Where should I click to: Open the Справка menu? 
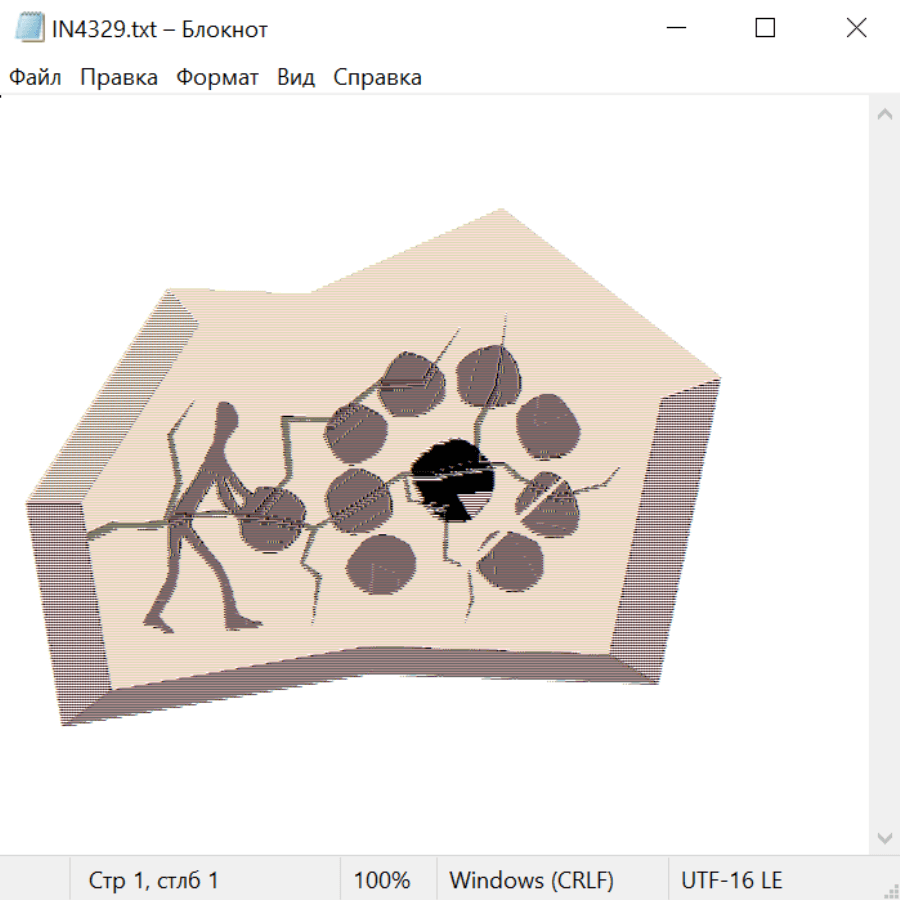point(377,77)
